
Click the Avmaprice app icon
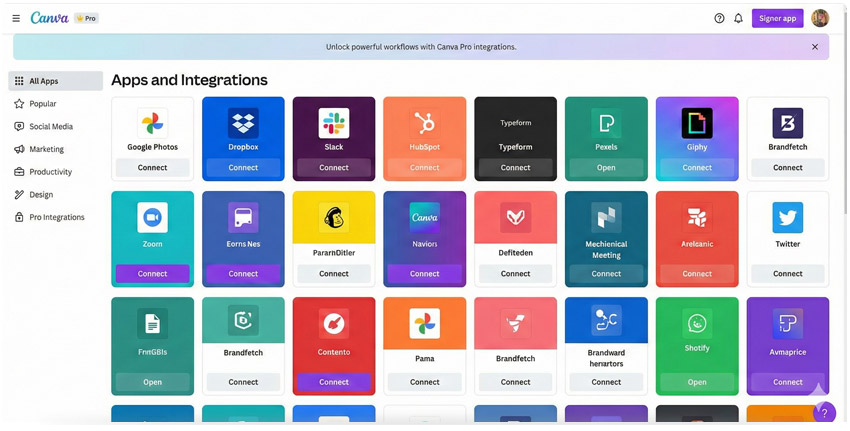click(788, 324)
